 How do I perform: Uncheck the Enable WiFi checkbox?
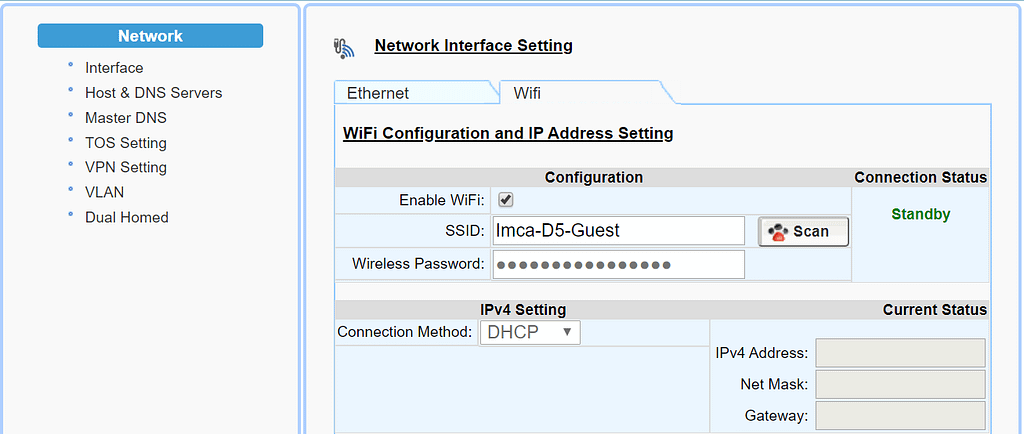tap(506, 199)
